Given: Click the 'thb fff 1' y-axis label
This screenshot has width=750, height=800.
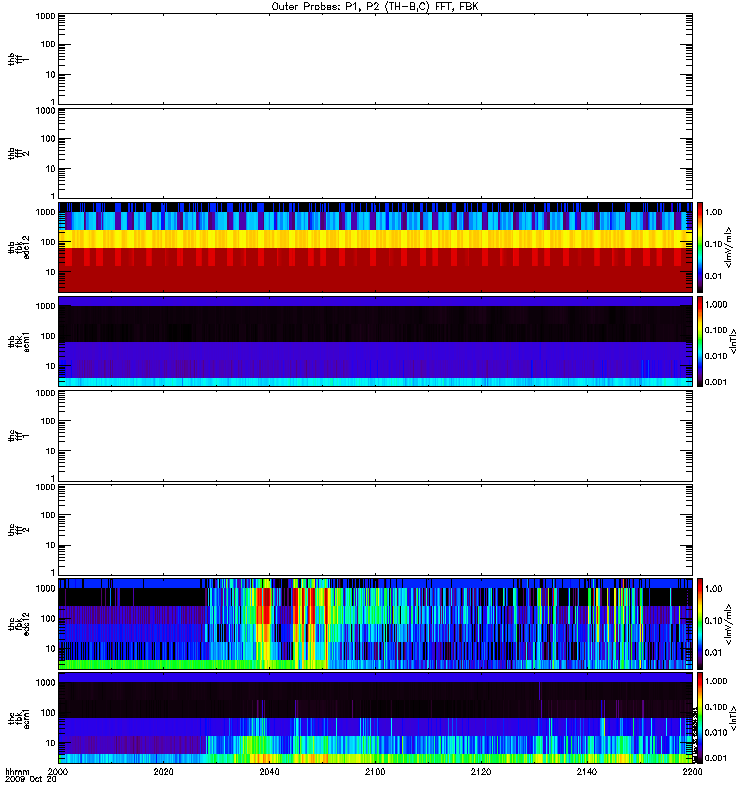Looking at the screenshot, I should click(18, 60).
